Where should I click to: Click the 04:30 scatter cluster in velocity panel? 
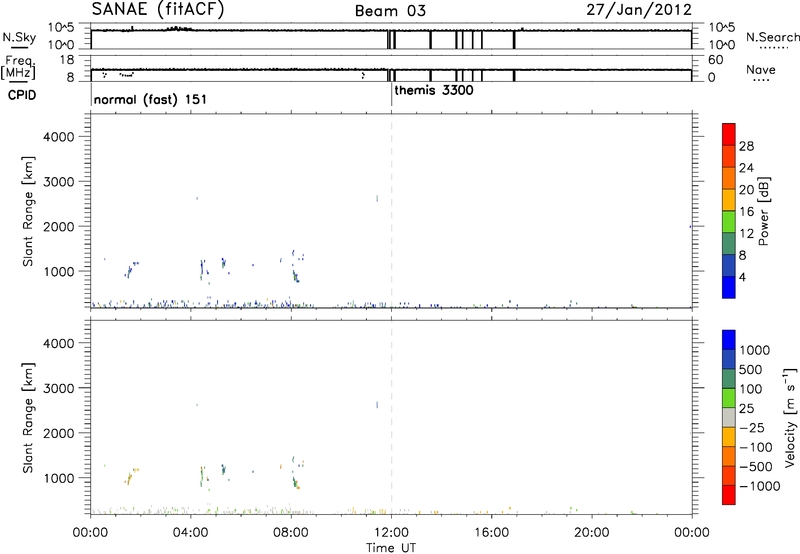pyautogui.click(x=204, y=477)
